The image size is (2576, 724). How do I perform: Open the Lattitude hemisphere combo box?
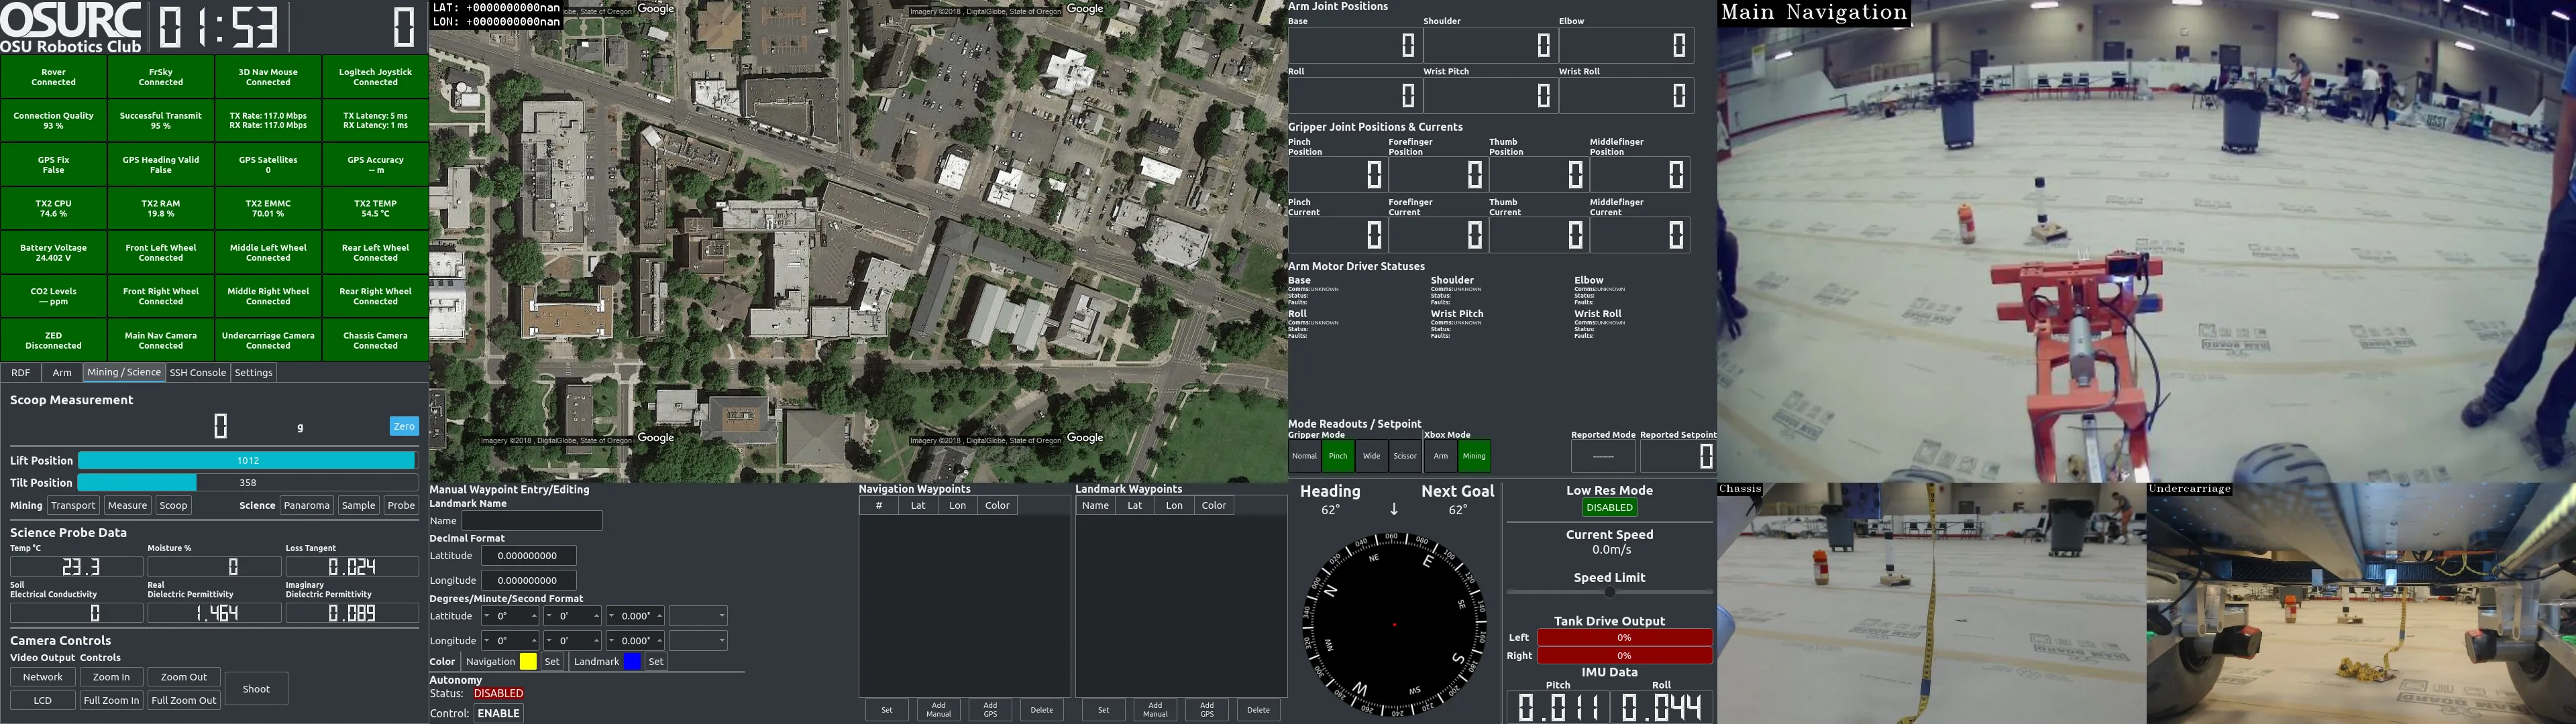pos(698,616)
